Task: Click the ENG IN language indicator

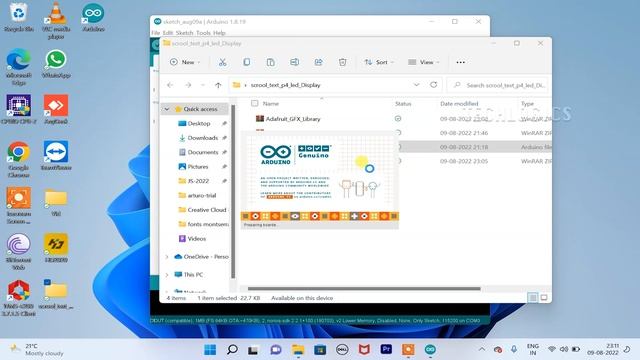Action: tap(533, 349)
